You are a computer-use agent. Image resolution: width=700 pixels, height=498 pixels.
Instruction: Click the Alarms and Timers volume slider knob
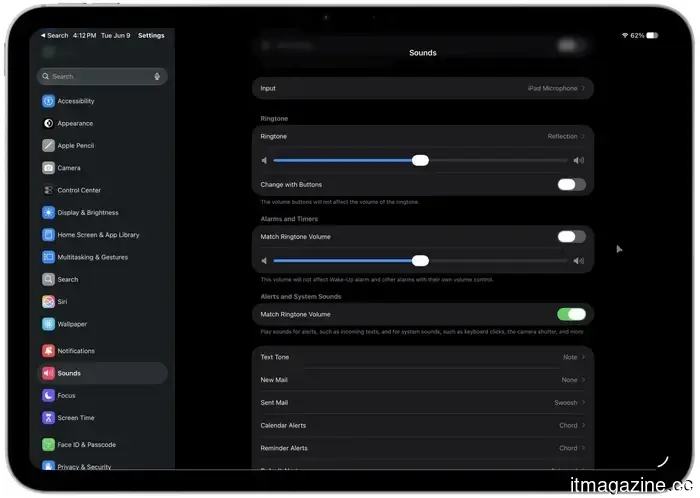pyautogui.click(x=420, y=261)
